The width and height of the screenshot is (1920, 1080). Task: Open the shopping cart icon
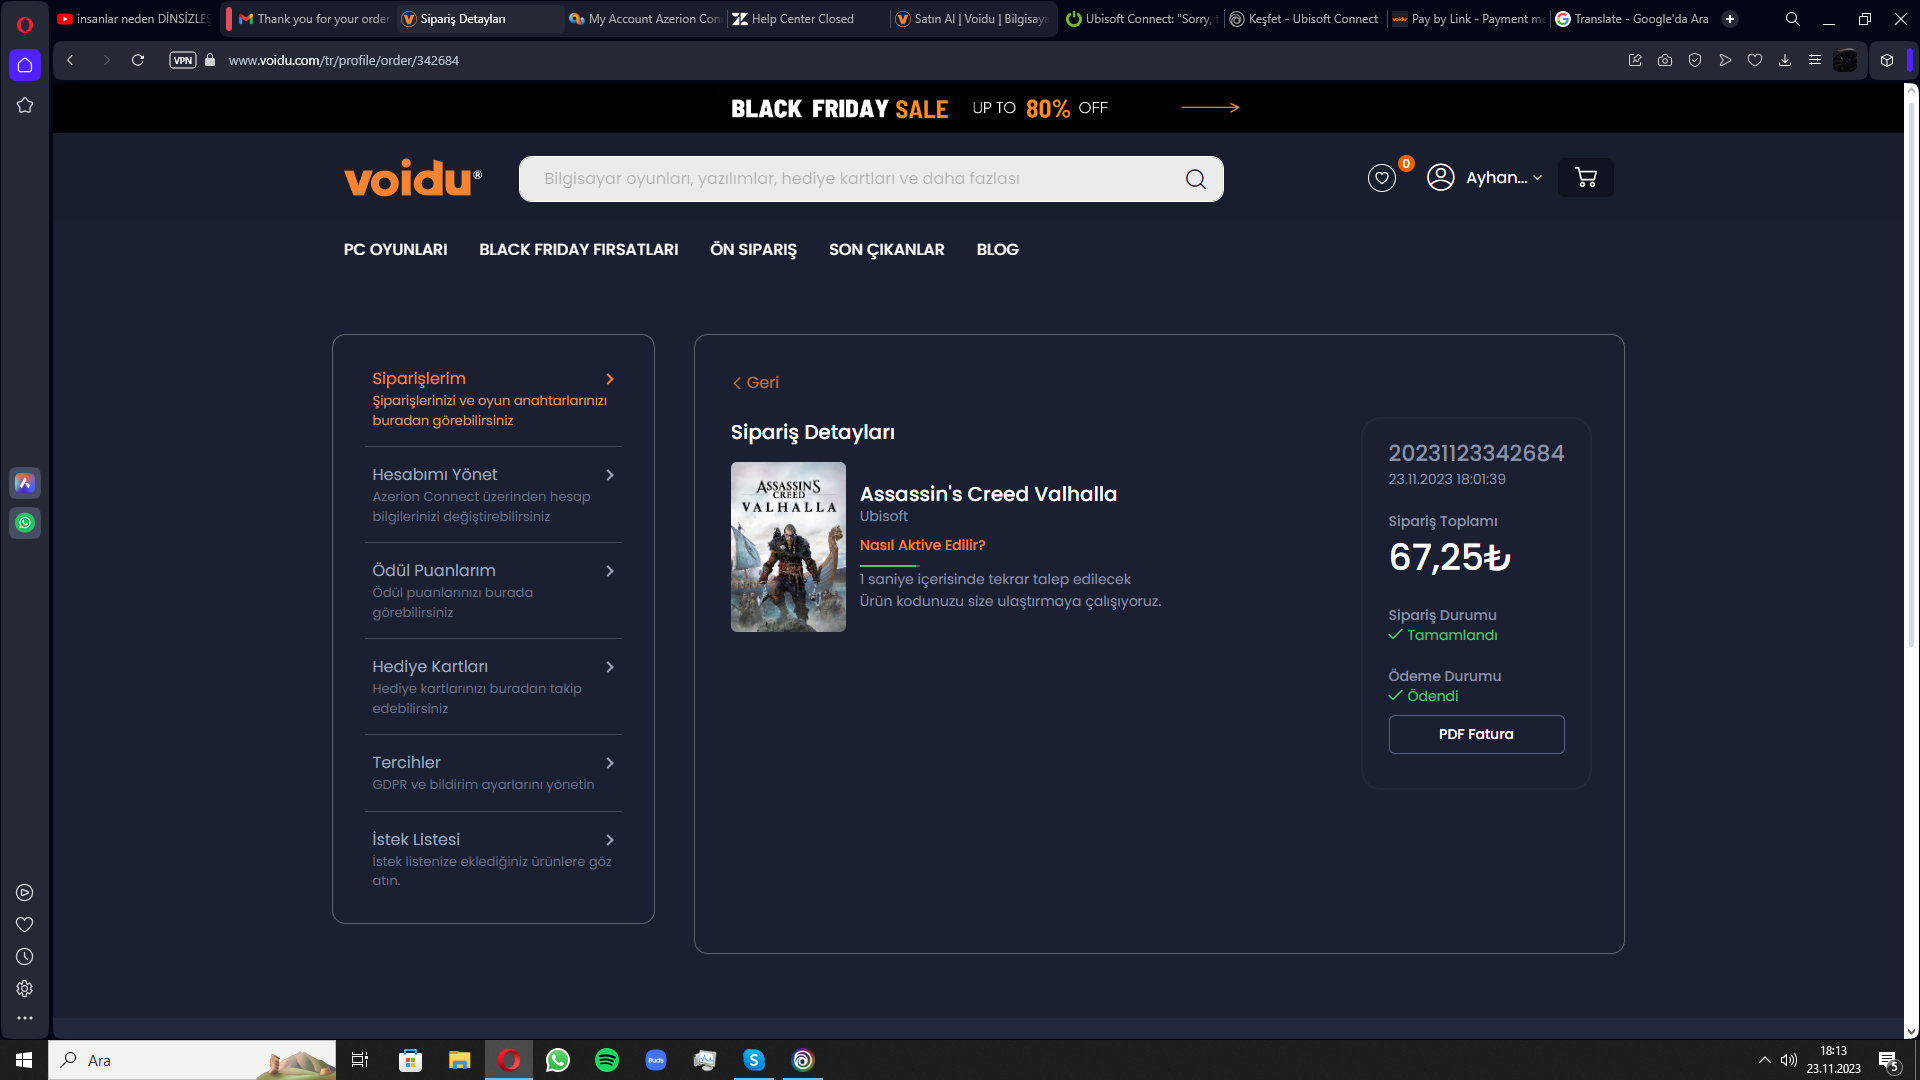1585,178
